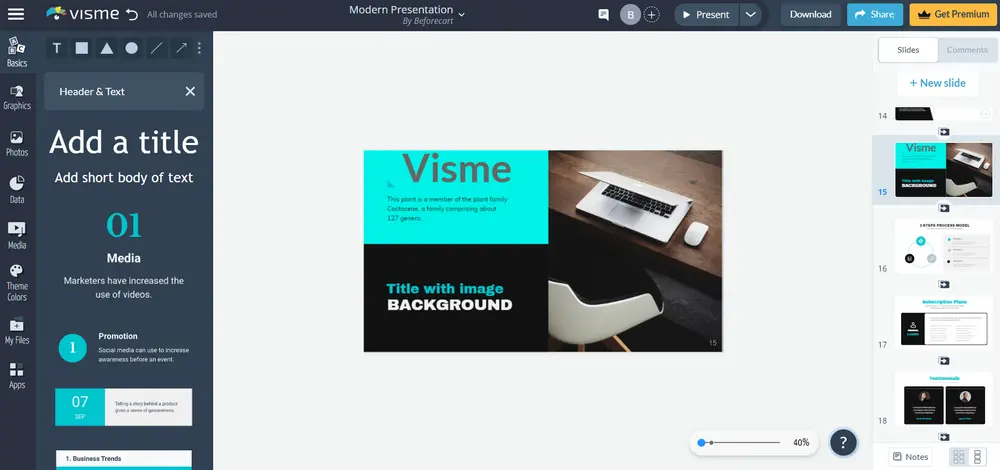This screenshot has width=1000, height=470.
Task: Open more shape options (three dots)
Action: pos(199,48)
